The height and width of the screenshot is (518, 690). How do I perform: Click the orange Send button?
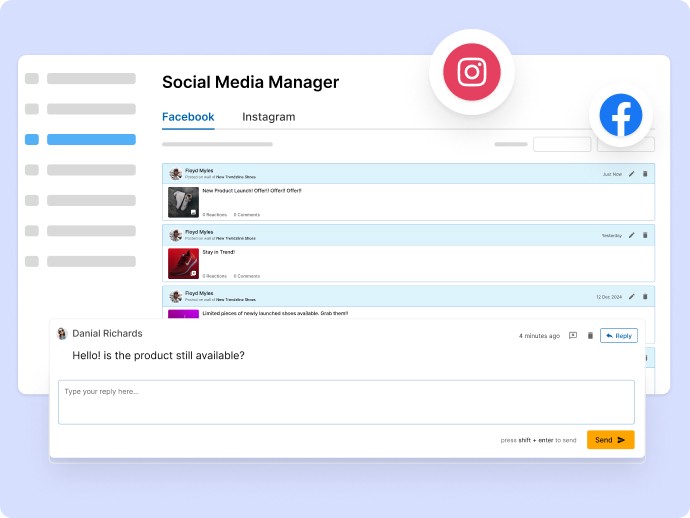point(610,440)
